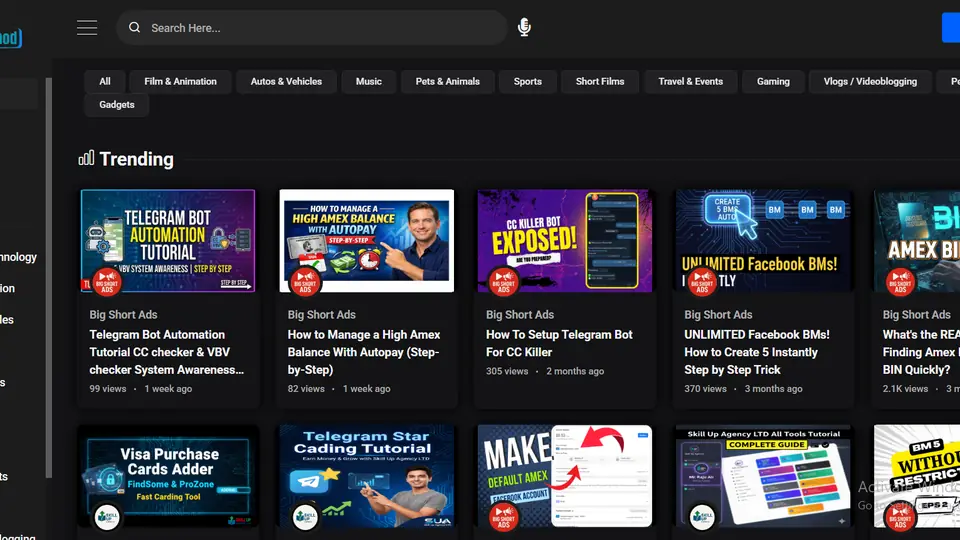Open channel avatar on Telegram Bot Automation thumbnail
960x540 pixels.
[107, 282]
